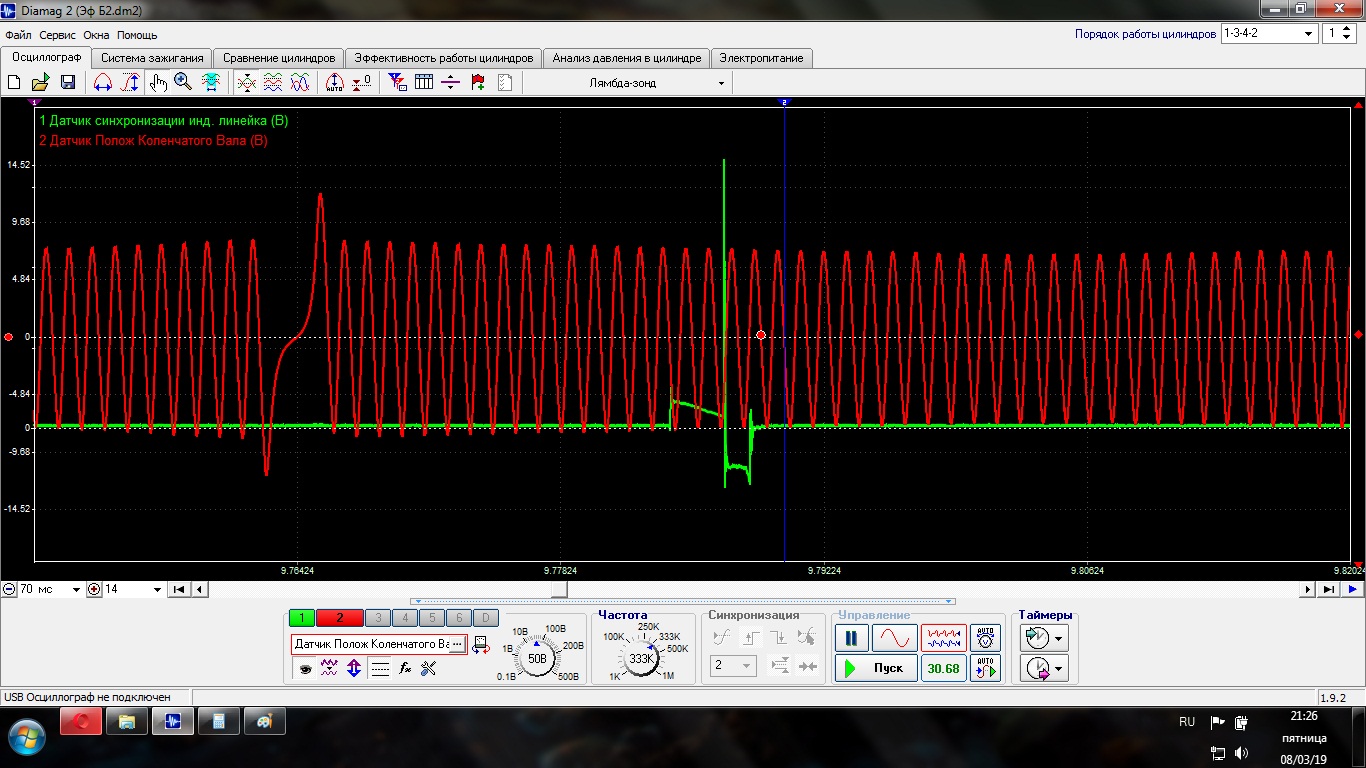Screen dimensions: 1366x768
Task: Create a new oscillogram file
Action: tap(15, 82)
